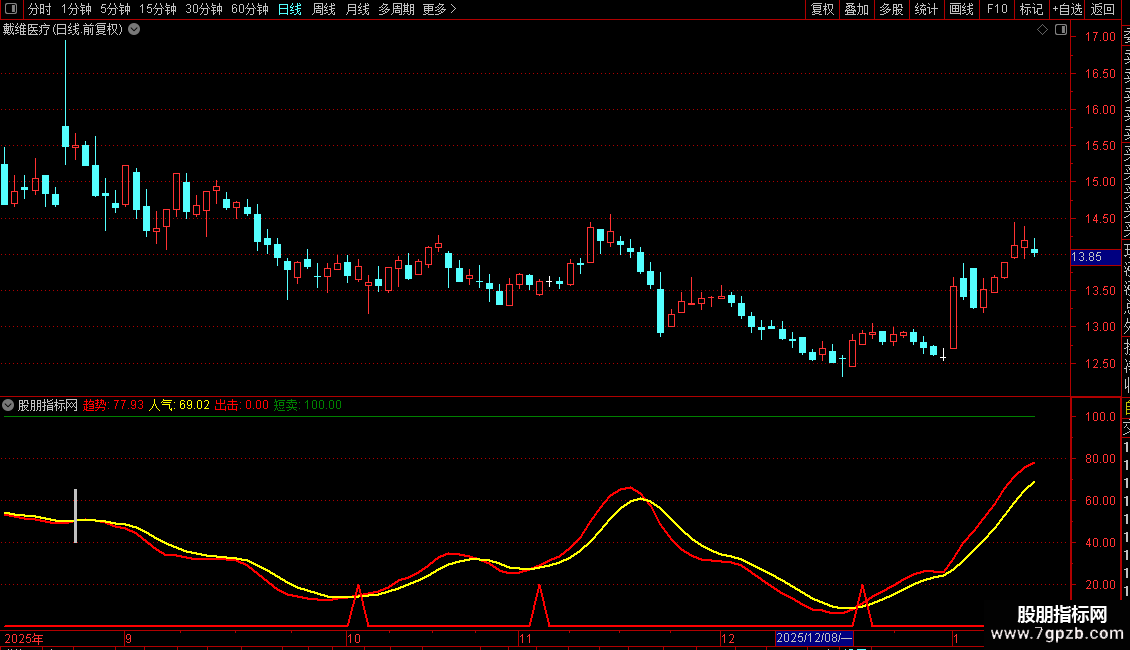This screenshot has height=650, width=1130.
Task: Click the 返回 back button
Action: pos(1103,9)
